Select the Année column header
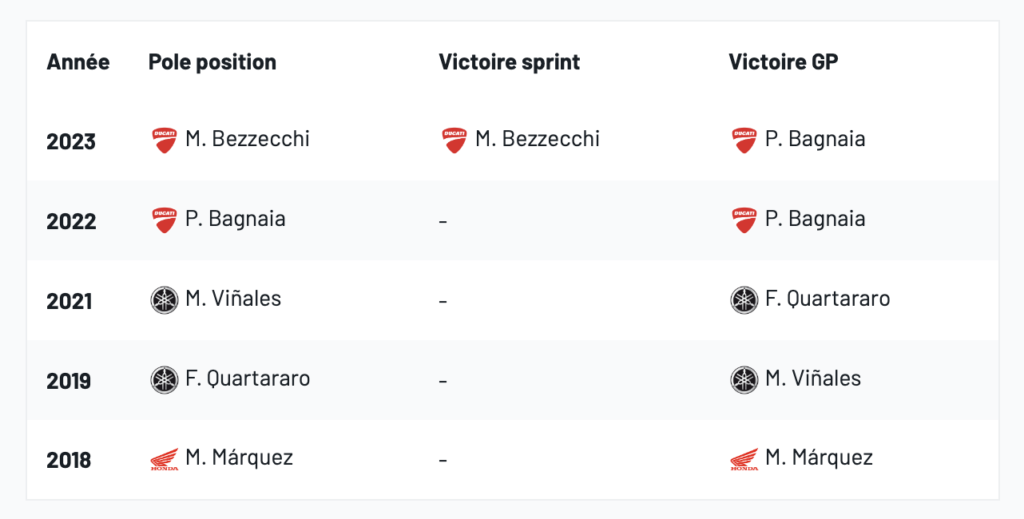Image resolution: width=1024 pixels, height=519 pixels. pyautogui.click(x=78, y=62)
